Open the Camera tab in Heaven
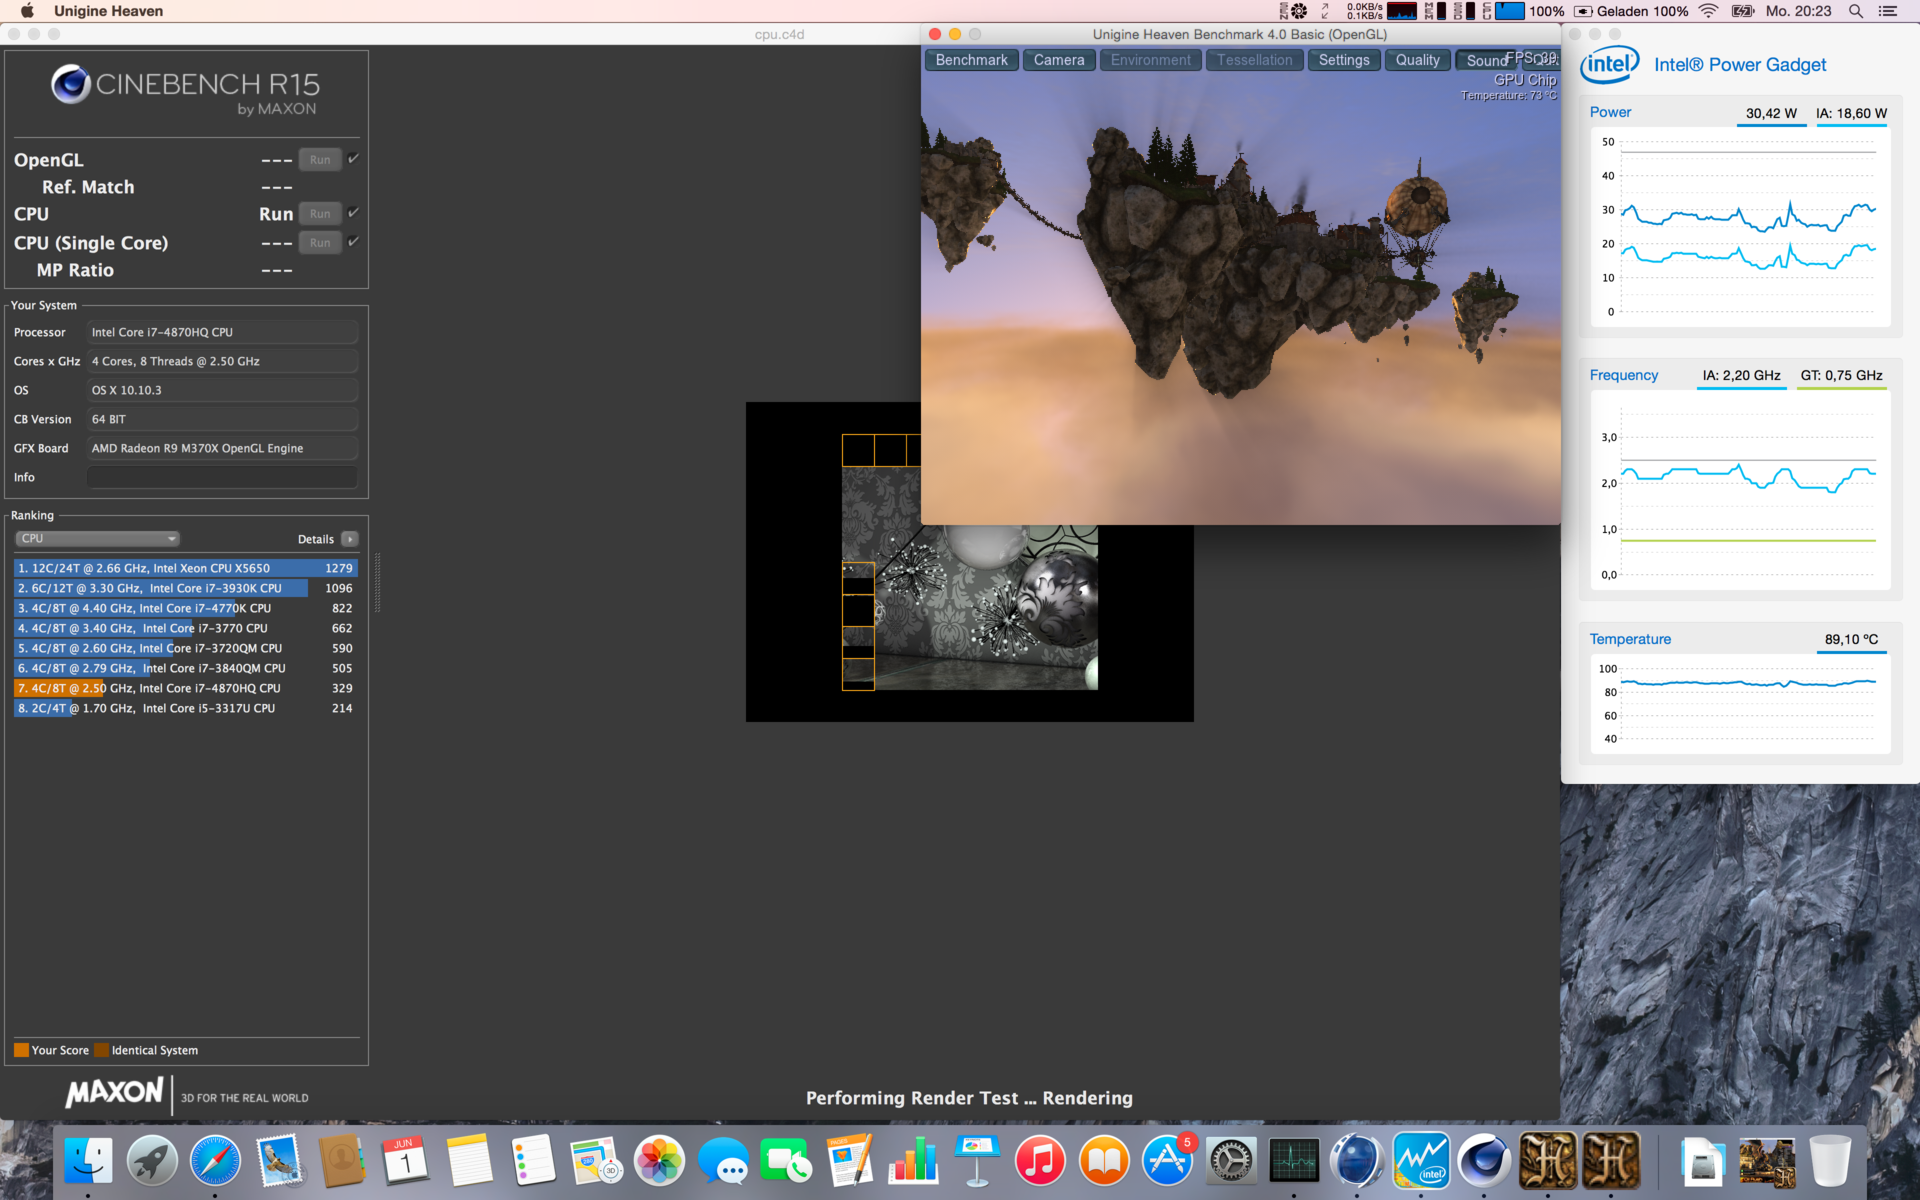The height and width of the screenshot is (1200, 1920). click(1058, 60)
